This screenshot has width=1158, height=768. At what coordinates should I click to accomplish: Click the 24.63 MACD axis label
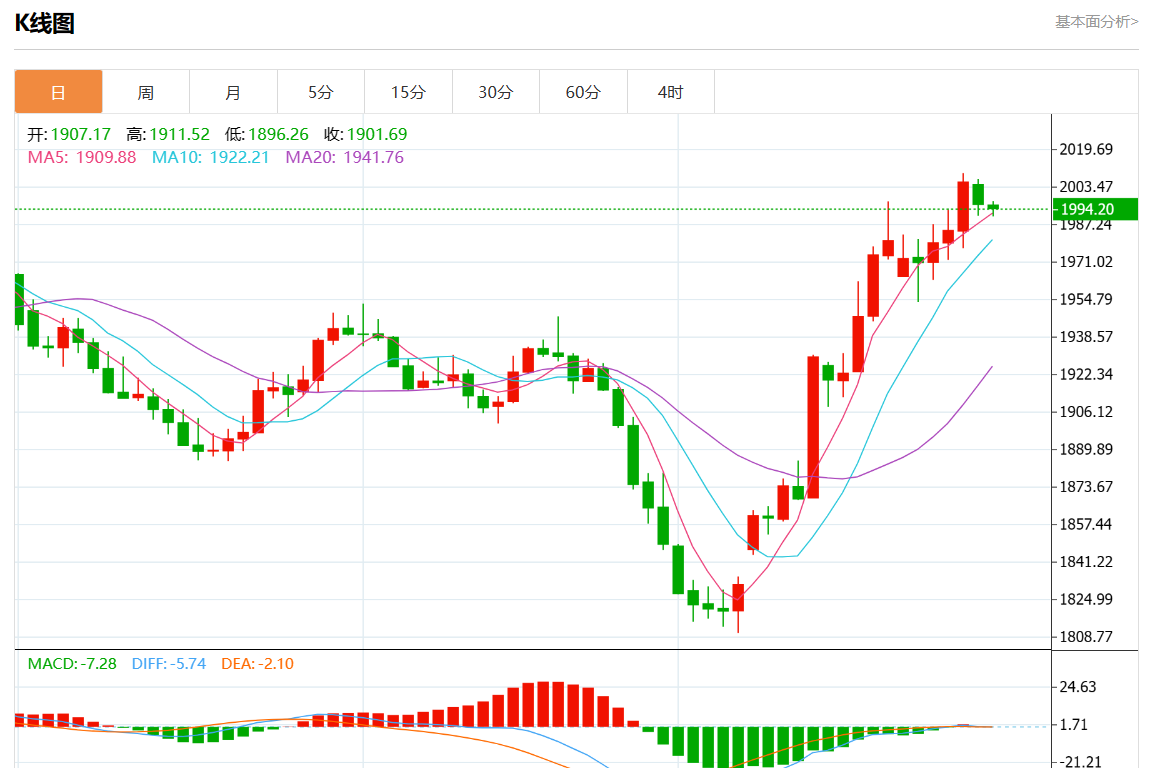[x=1078, y=688]
